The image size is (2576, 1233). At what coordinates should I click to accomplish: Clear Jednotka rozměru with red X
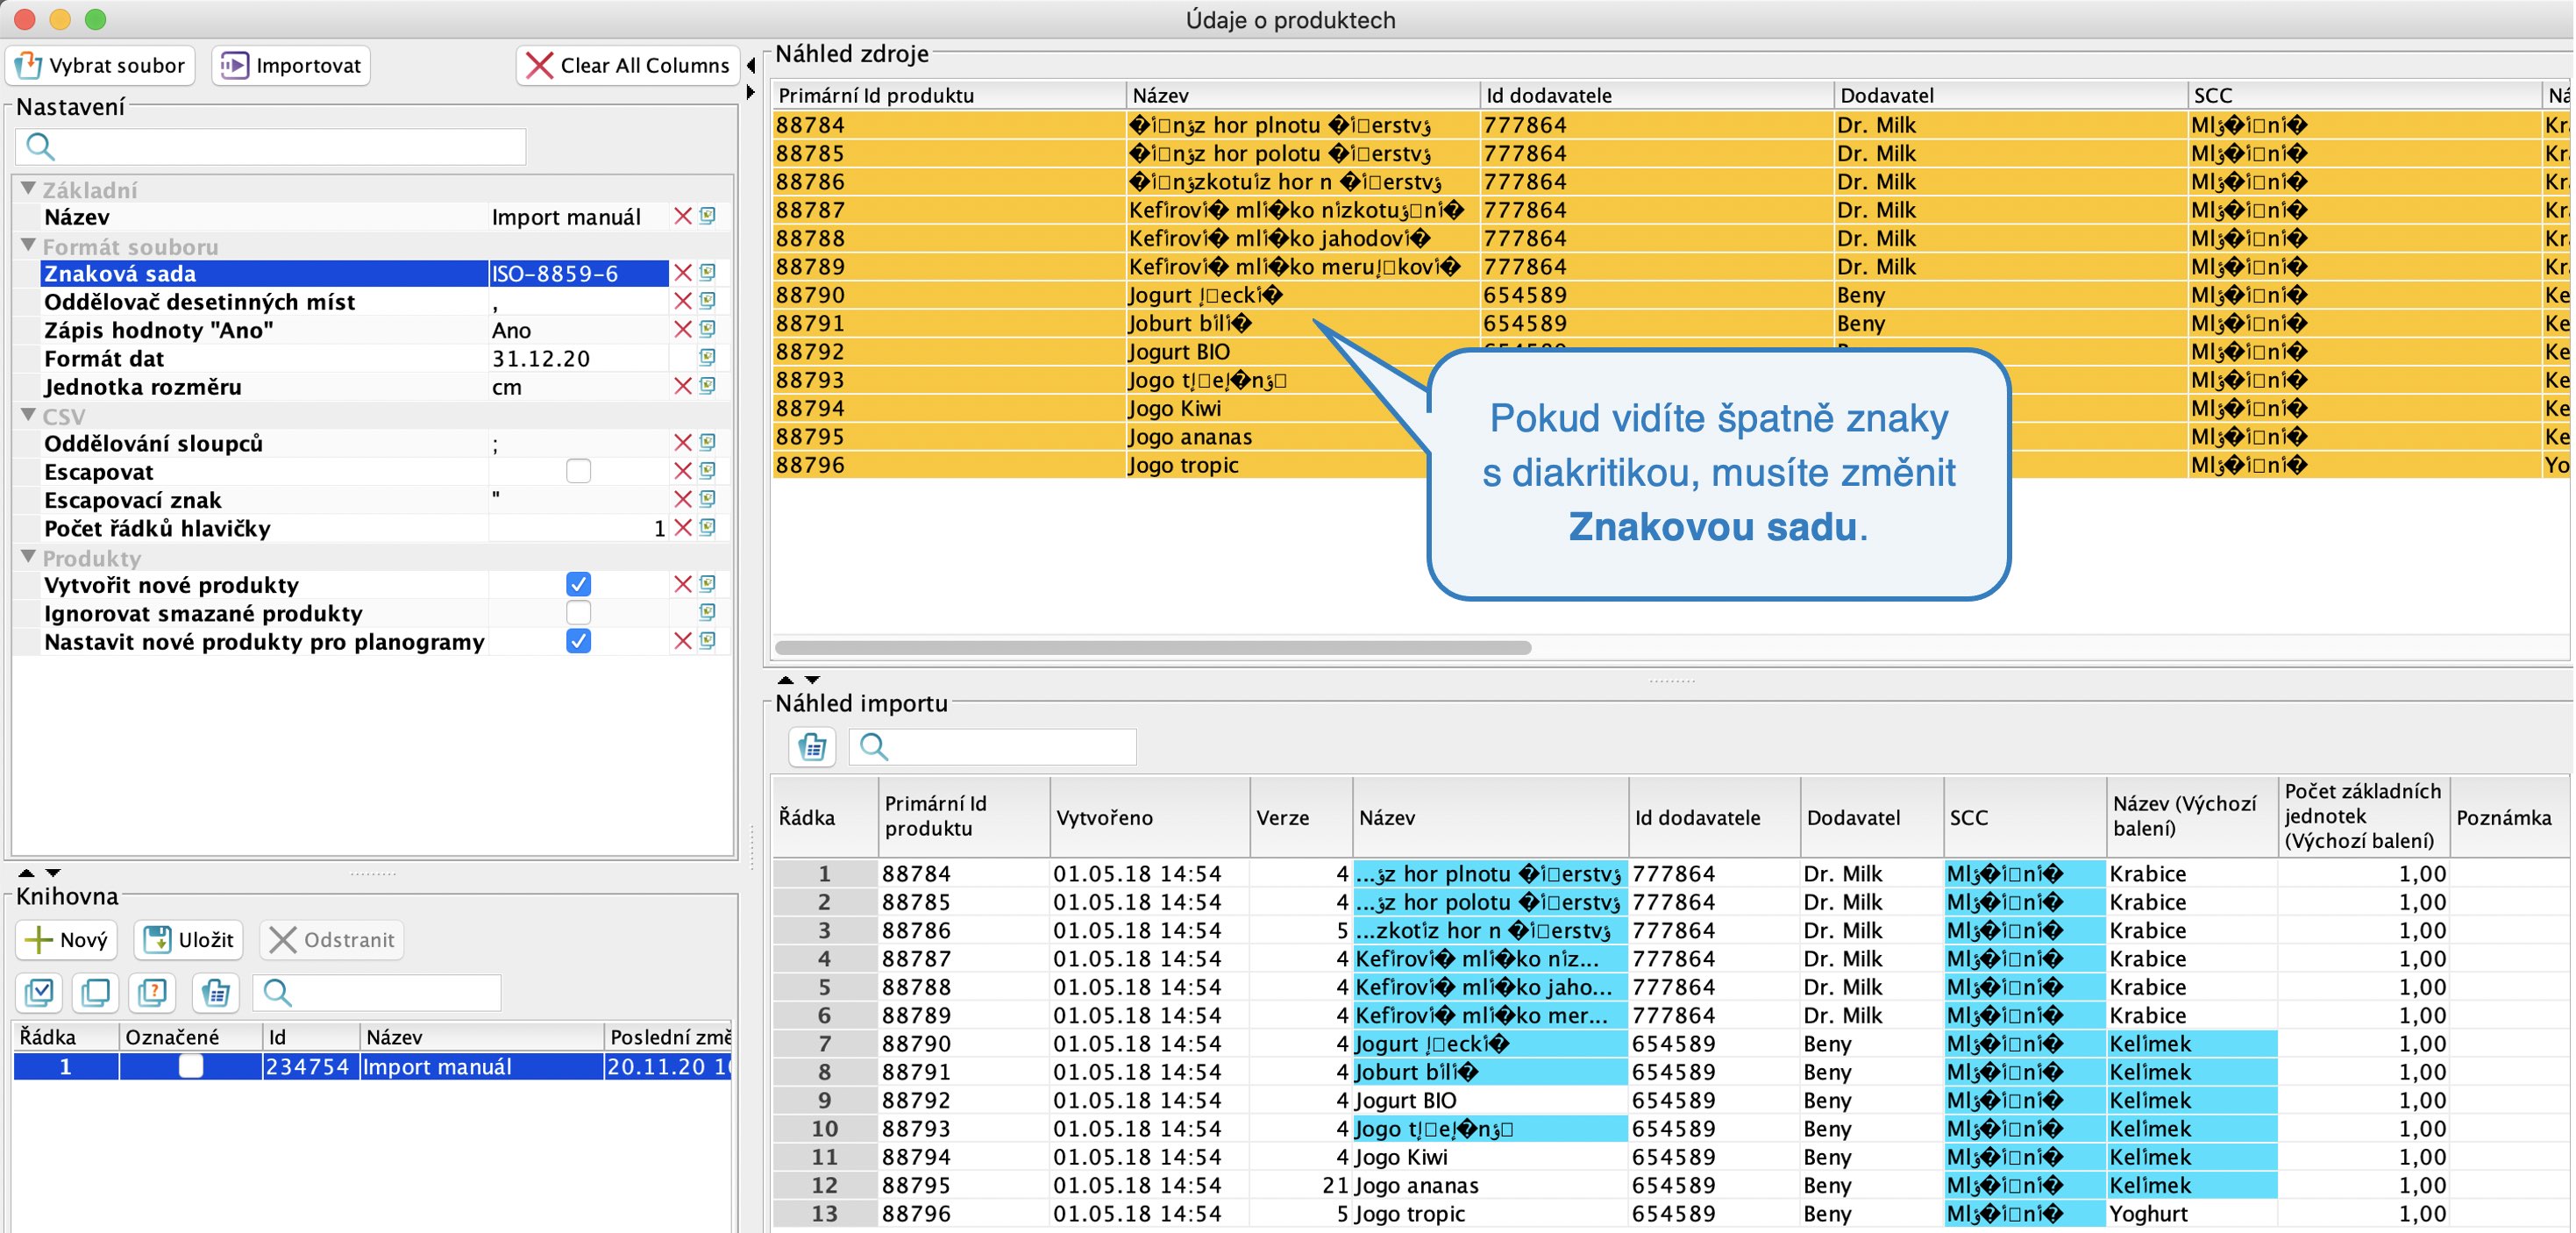(683, 386)
